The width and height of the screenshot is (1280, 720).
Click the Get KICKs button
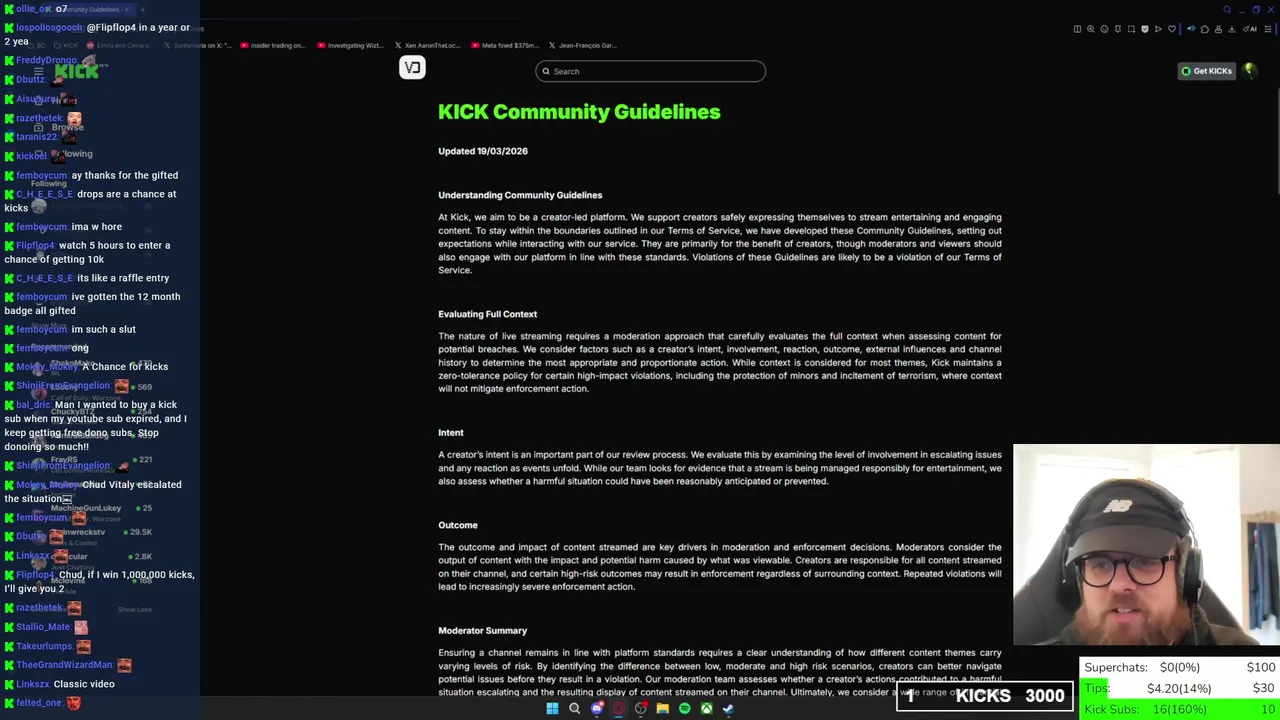(1206, 71)
